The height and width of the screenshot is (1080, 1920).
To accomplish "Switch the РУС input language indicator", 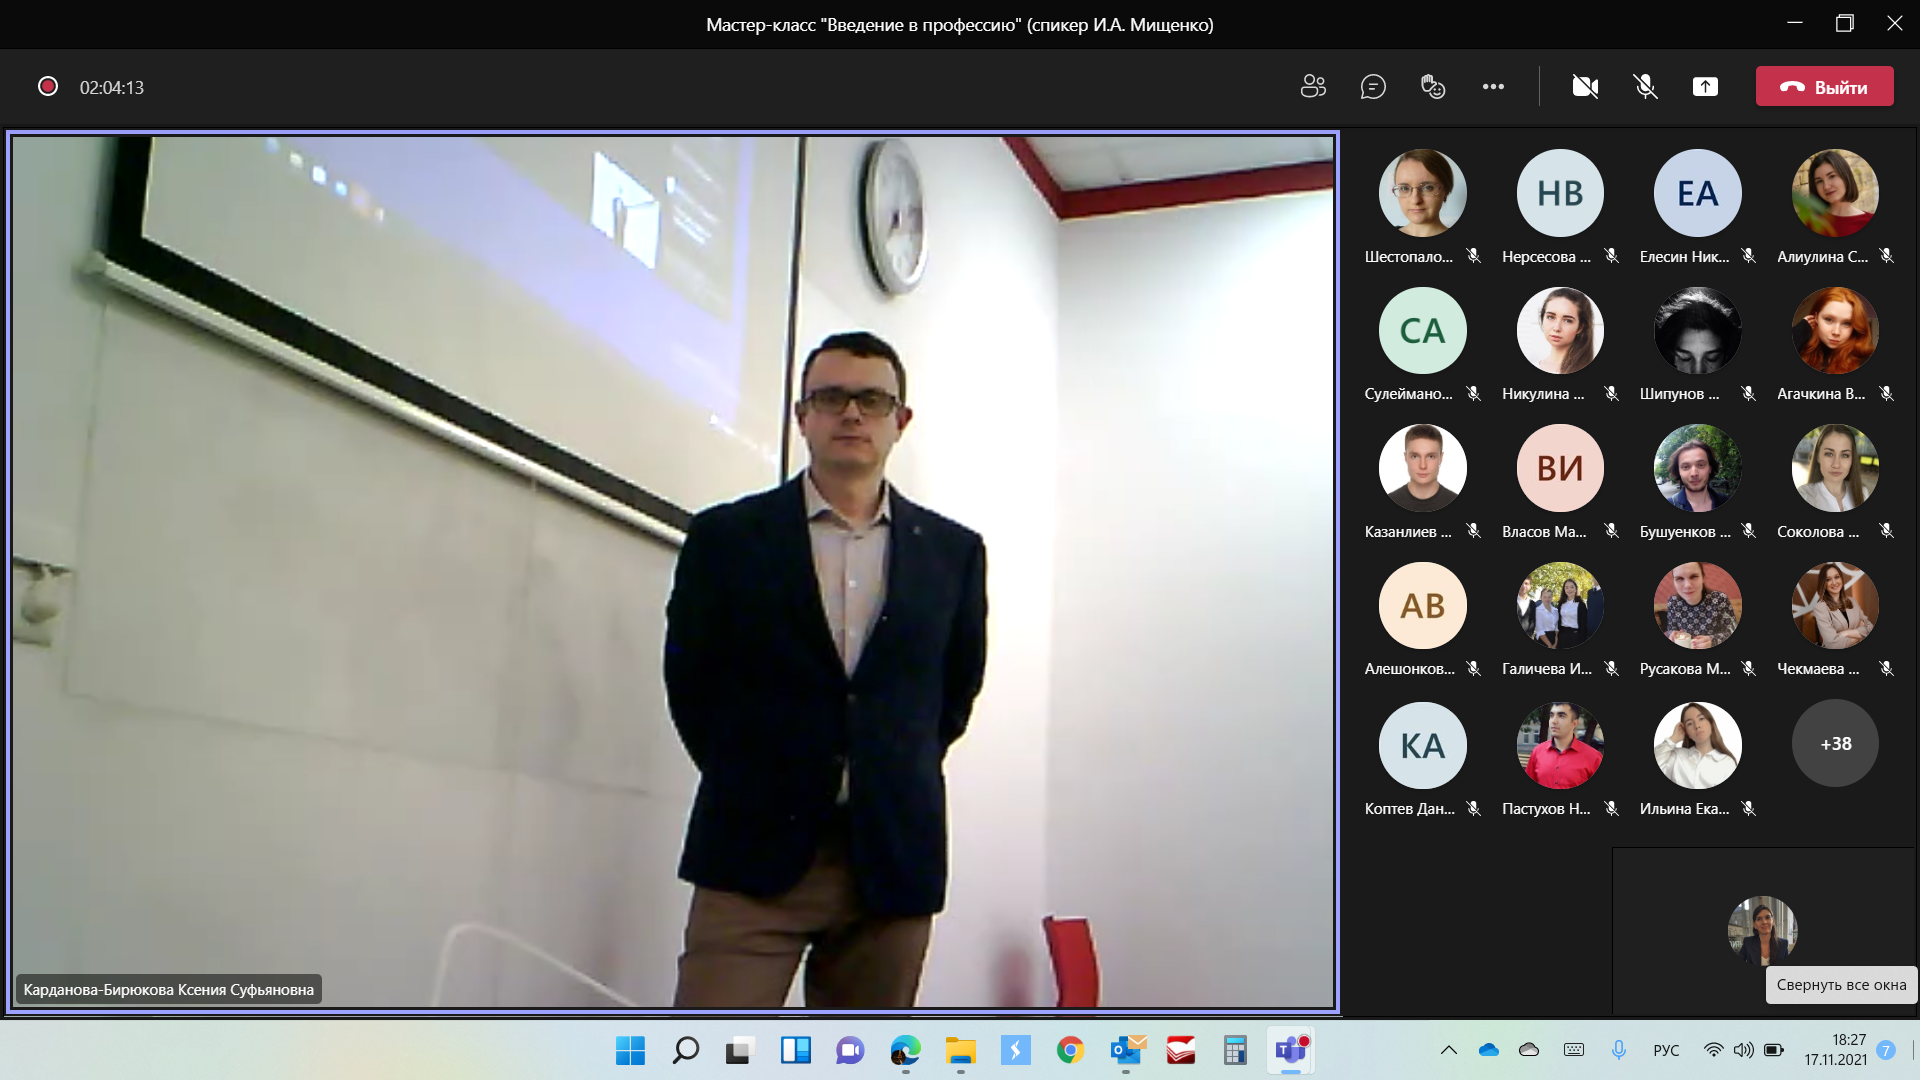I will pos(1666,1050).
